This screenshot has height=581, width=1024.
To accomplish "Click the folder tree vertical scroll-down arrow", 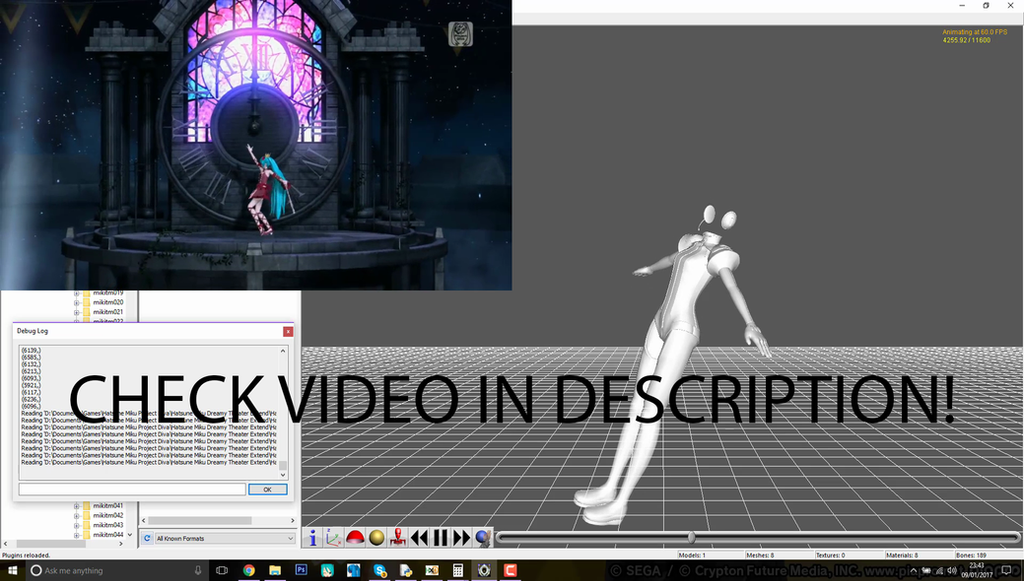I will pos(130,535).
